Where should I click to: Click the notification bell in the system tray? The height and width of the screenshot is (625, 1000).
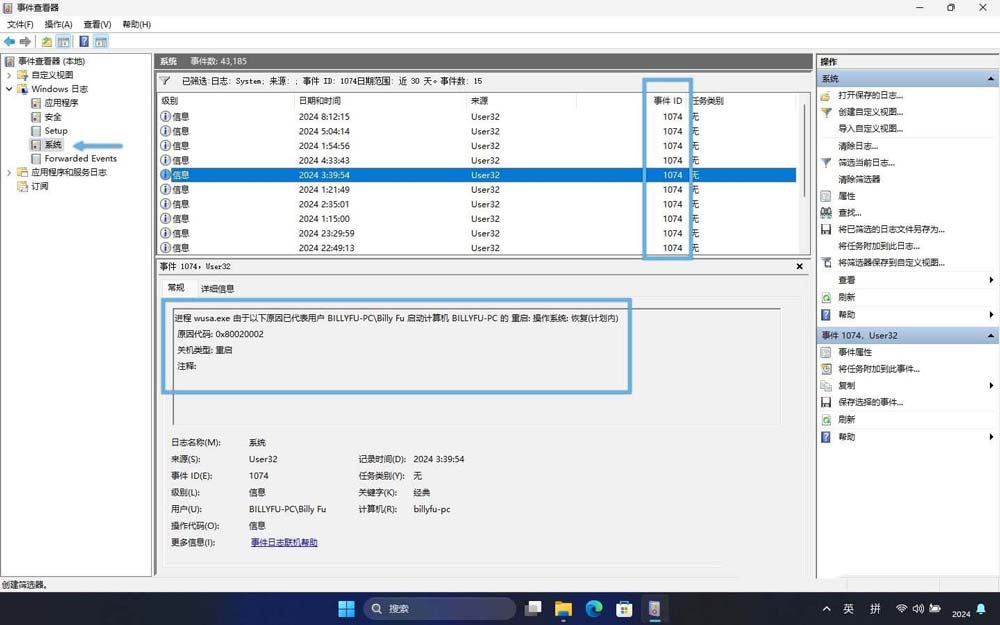(980, 608)
